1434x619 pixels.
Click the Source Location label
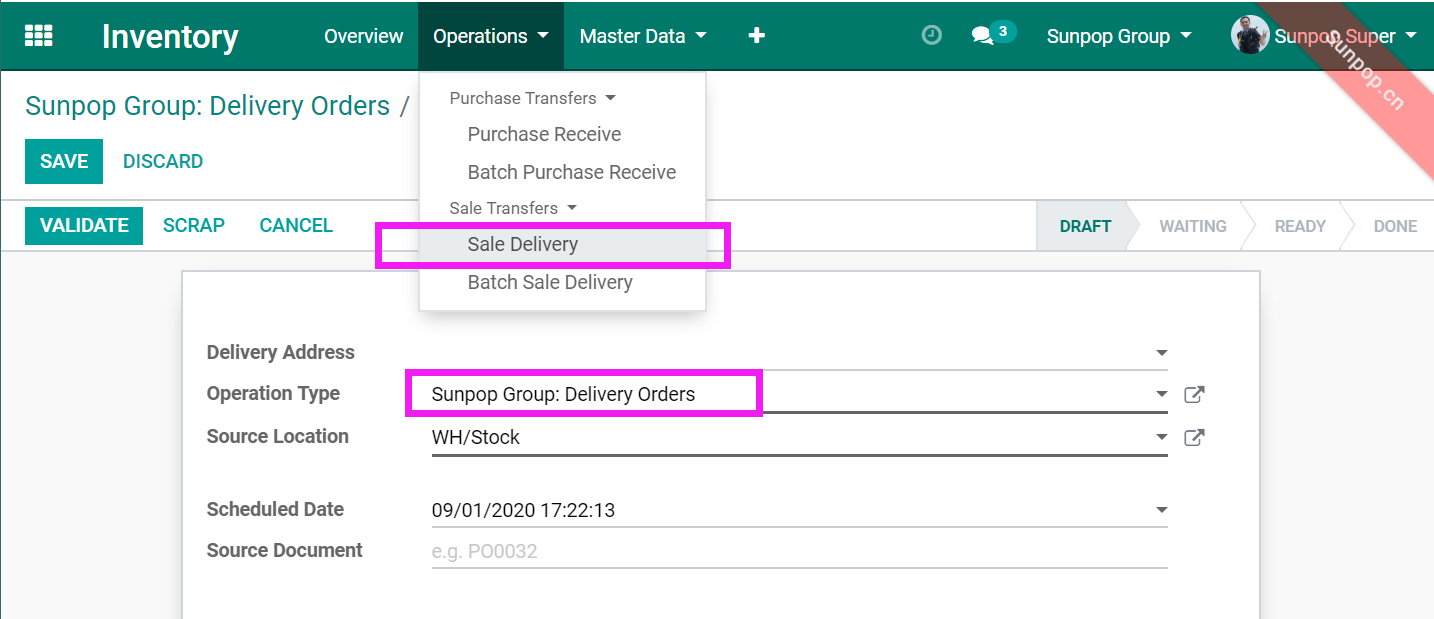coord(278,436)
